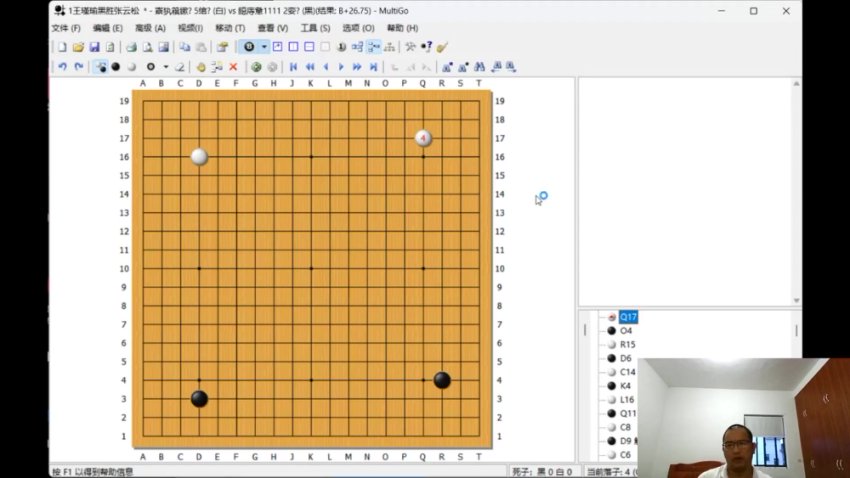850x478 pixels.
Task: Save the game with the floppy disk icon
Action: pos(94,47)
